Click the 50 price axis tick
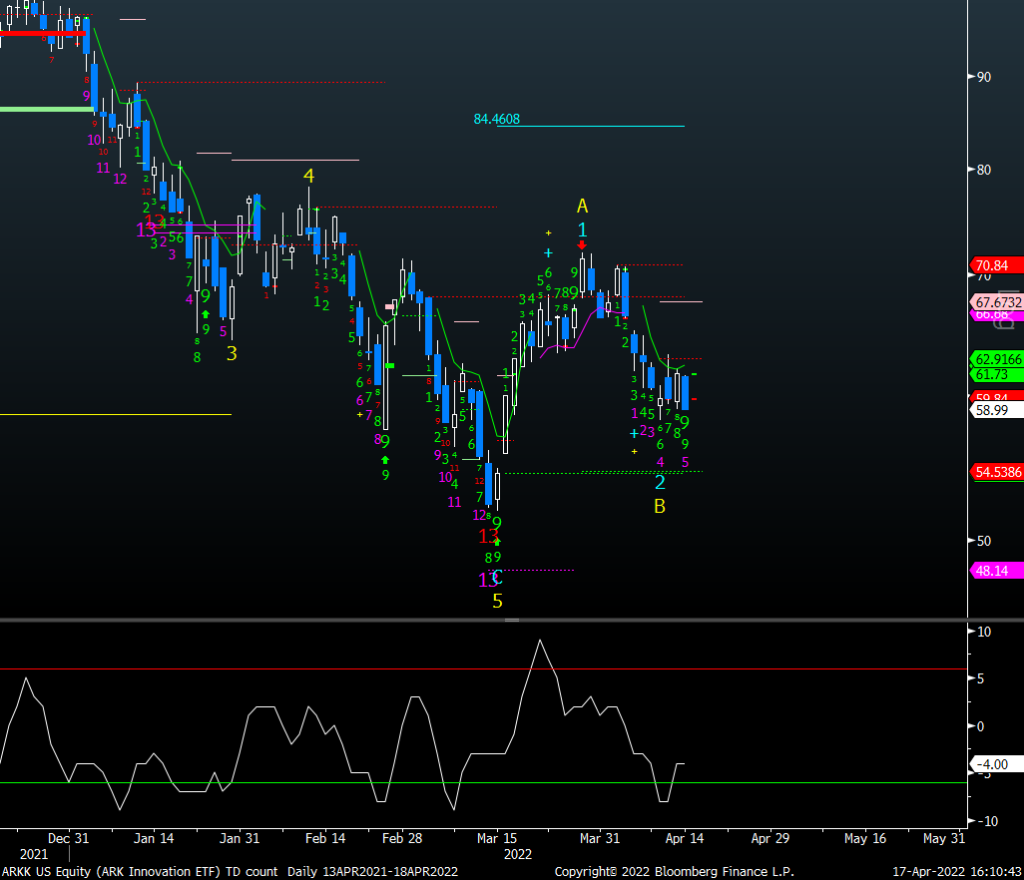 (x=984, y=541)
